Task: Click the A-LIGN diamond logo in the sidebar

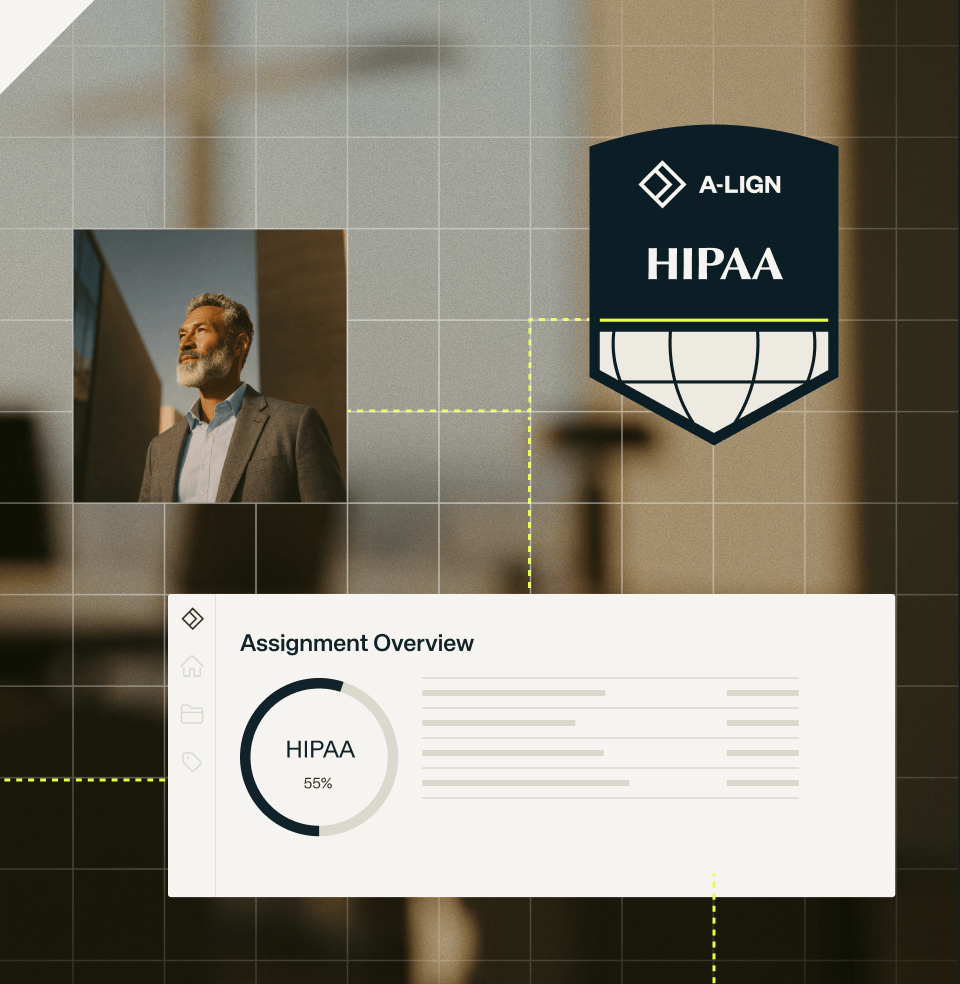Action: pos(193,619)
